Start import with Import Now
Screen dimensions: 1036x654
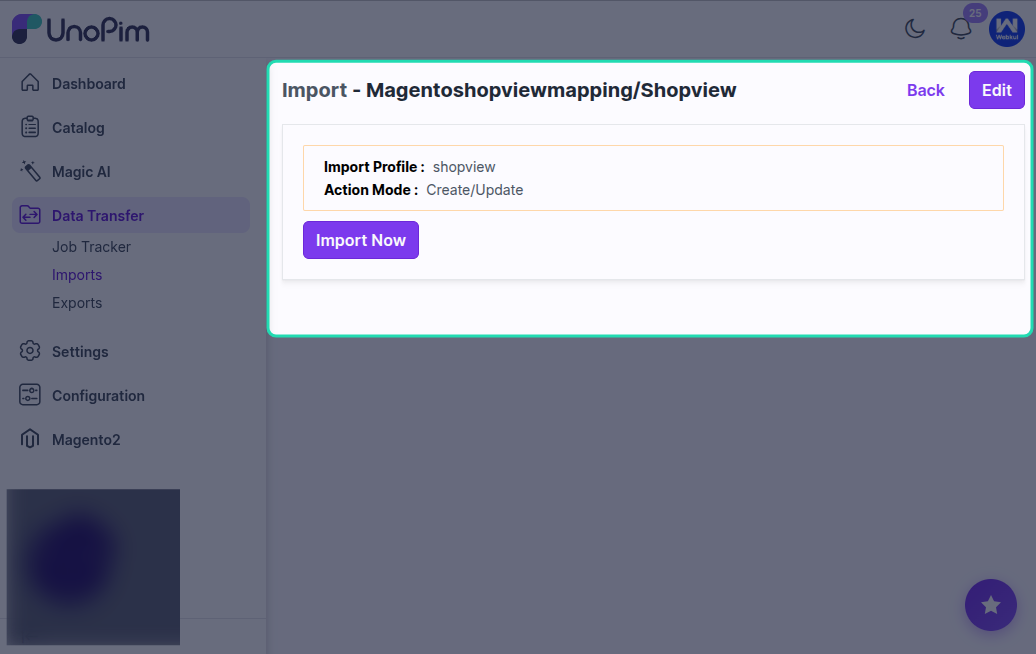pyautogui.click(x=361, y=240)
